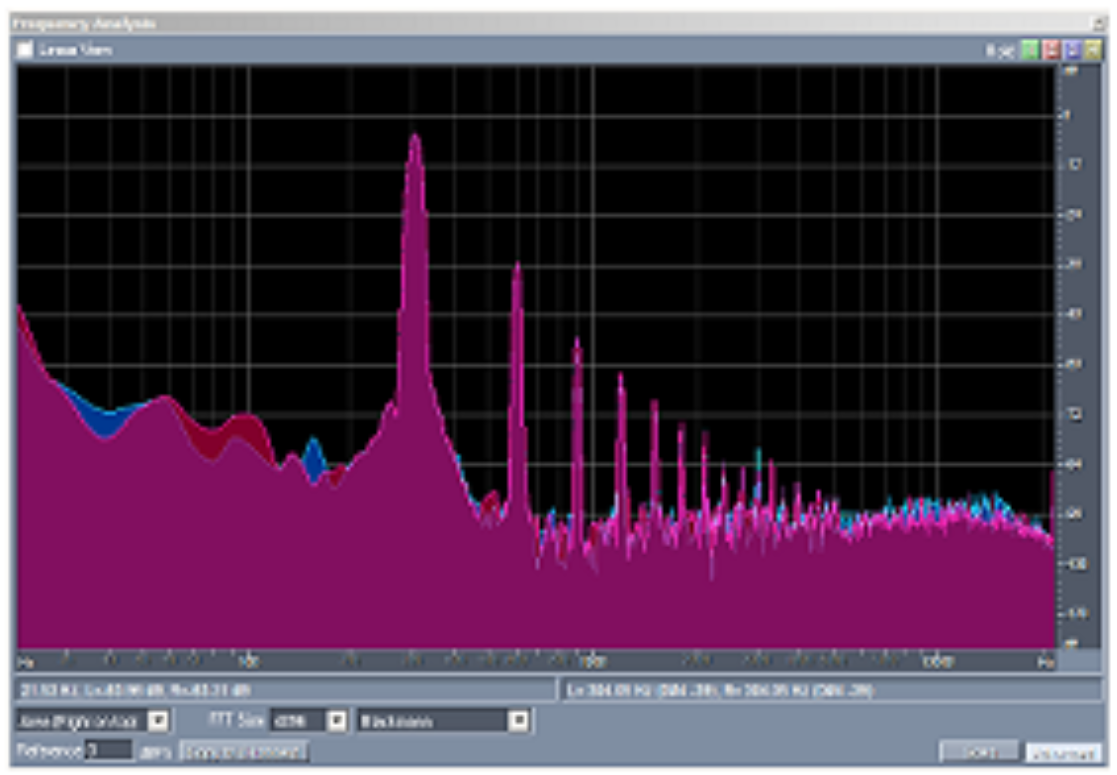Click the red Hold button
Viewport: 1117px width, 775px height.
(1050, 50)
